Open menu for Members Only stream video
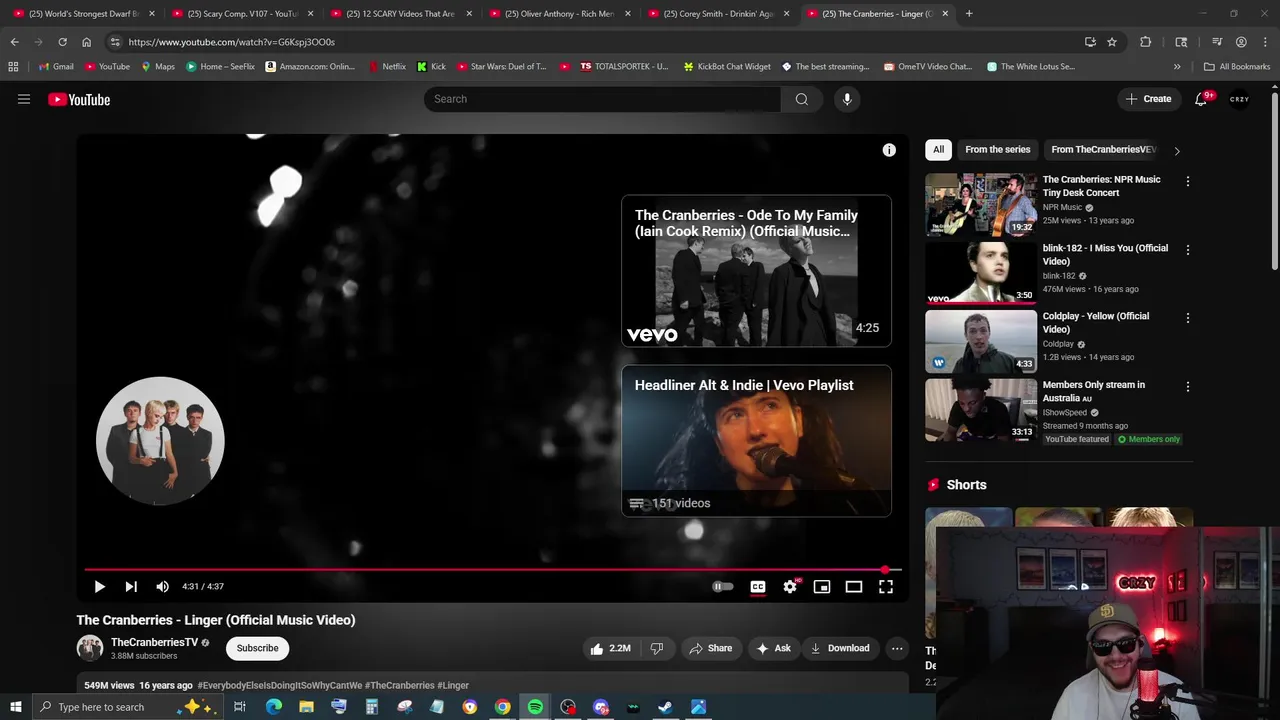 point(1187,387)
